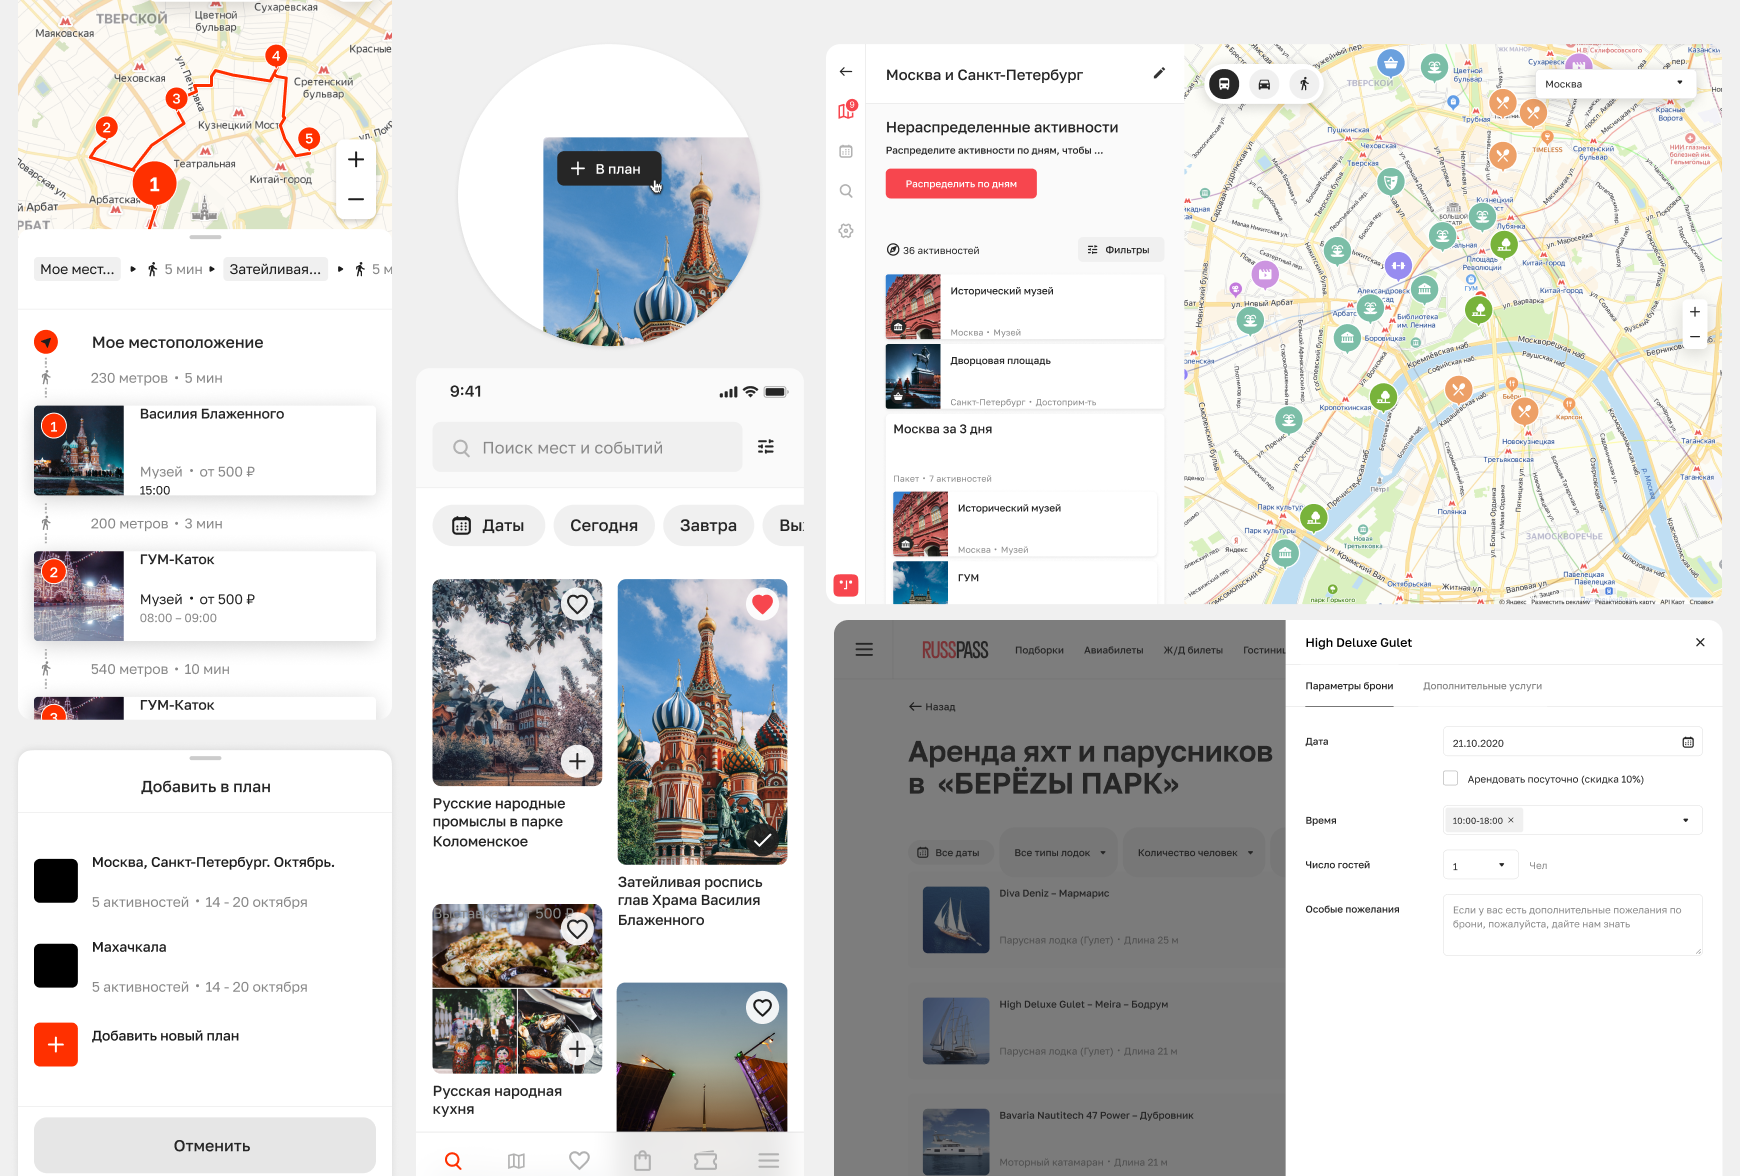
Task: Favorite the bridge photo via its heart icon
Action: [x=762, y=1007]
